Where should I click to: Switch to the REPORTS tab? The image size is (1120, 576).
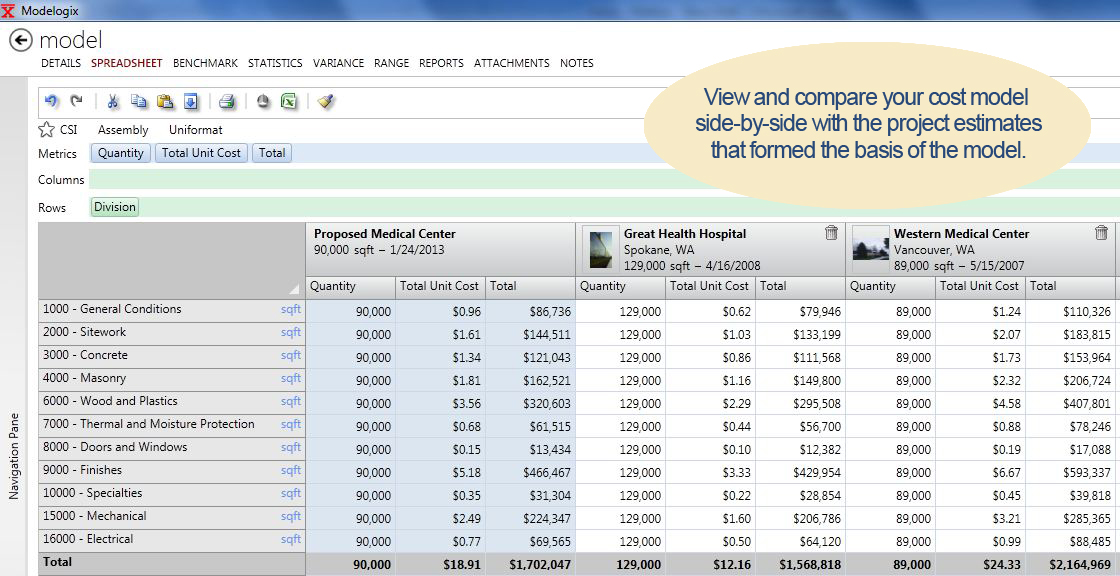(441, 63)
